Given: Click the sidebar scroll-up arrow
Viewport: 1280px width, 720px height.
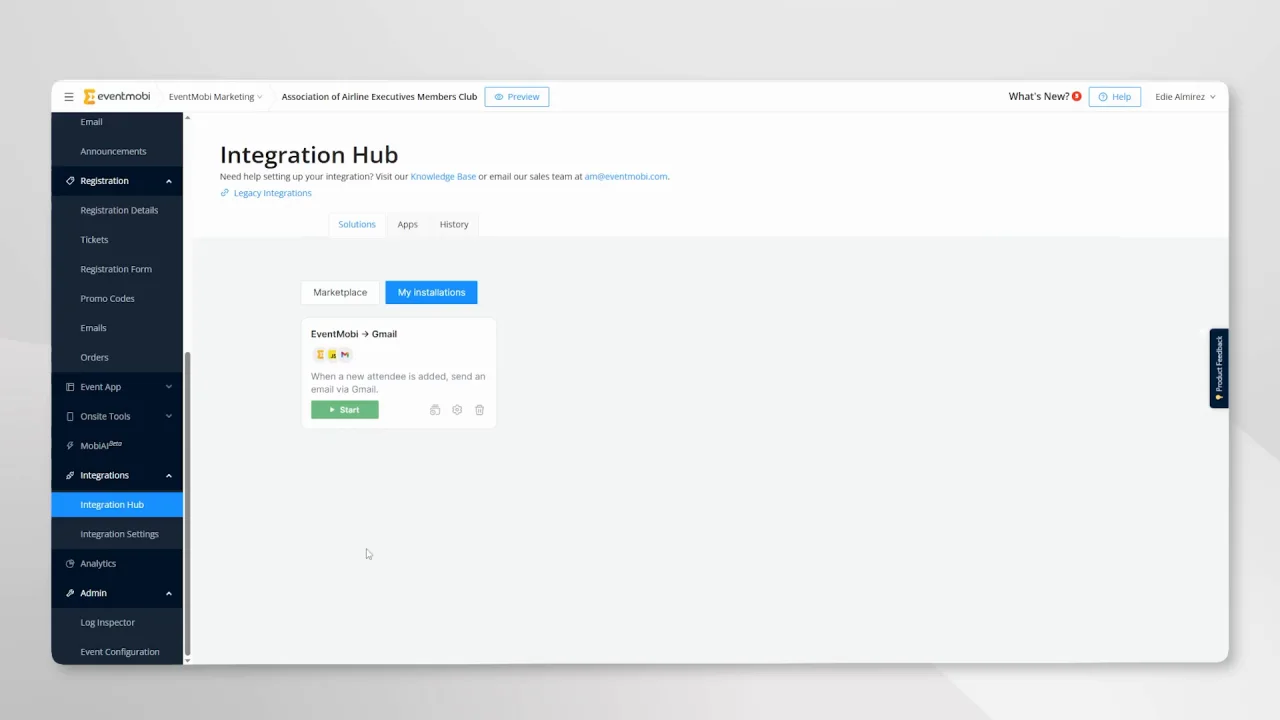Looking at the screenshot, I should pyautogui.click(x=187, y=118).
